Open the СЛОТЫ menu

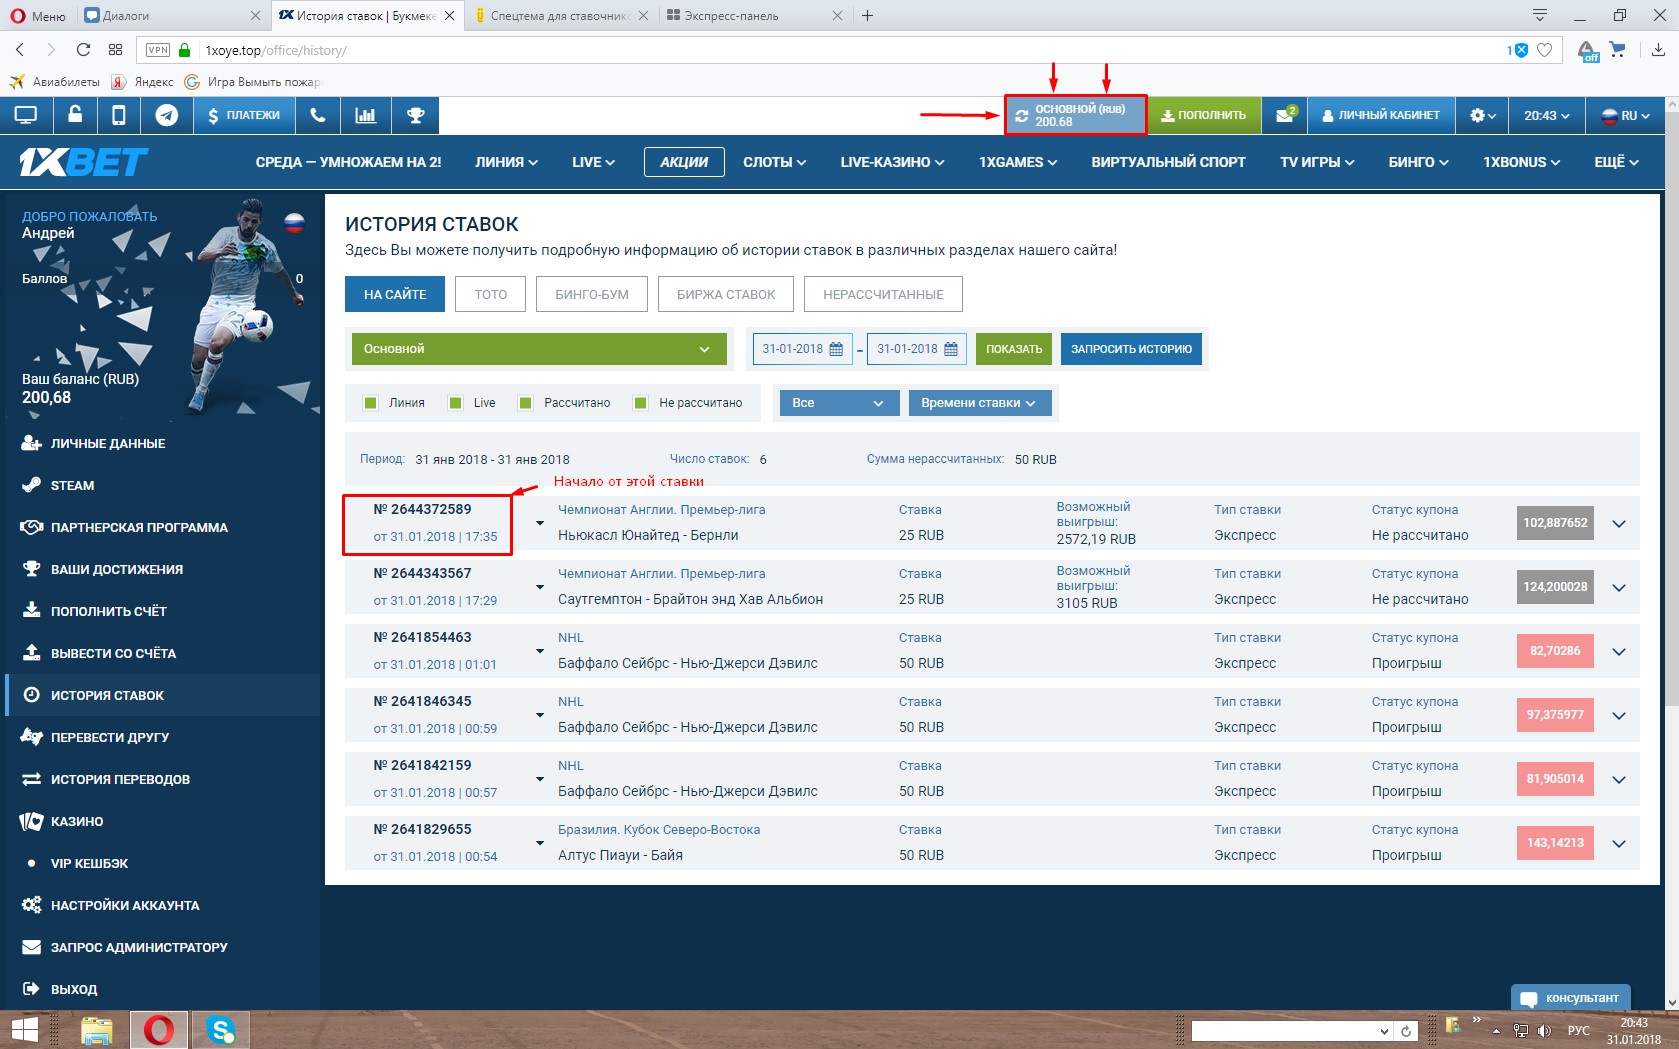[x=774, y=162]
